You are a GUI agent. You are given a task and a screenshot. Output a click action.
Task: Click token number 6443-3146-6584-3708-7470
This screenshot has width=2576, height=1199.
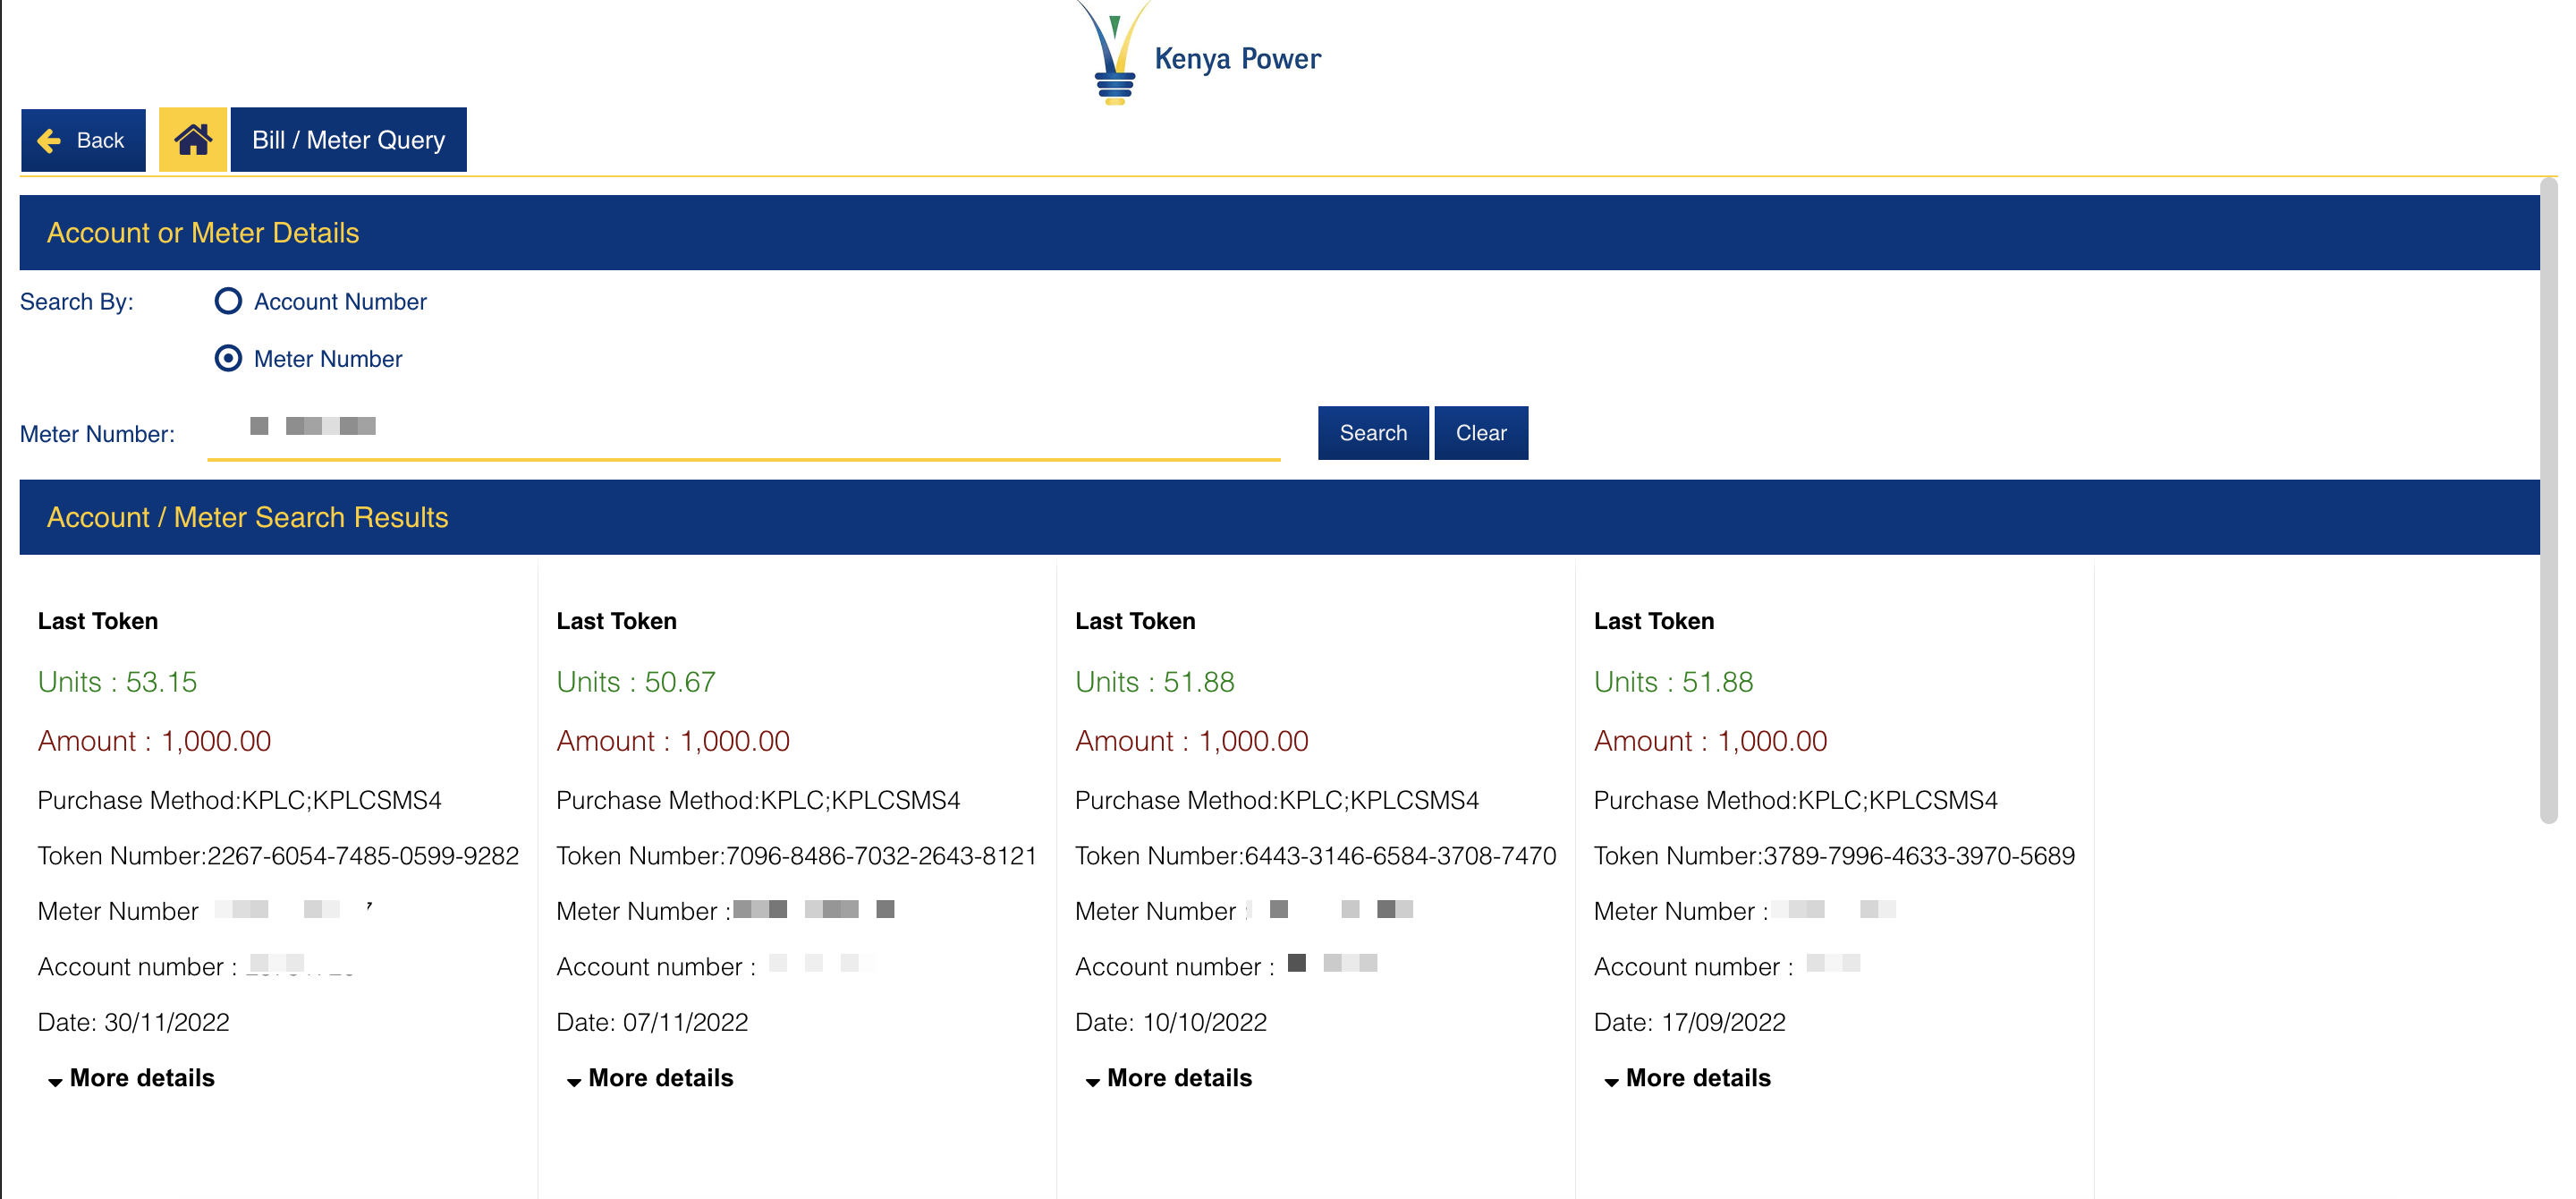(x=1400, y=856)
